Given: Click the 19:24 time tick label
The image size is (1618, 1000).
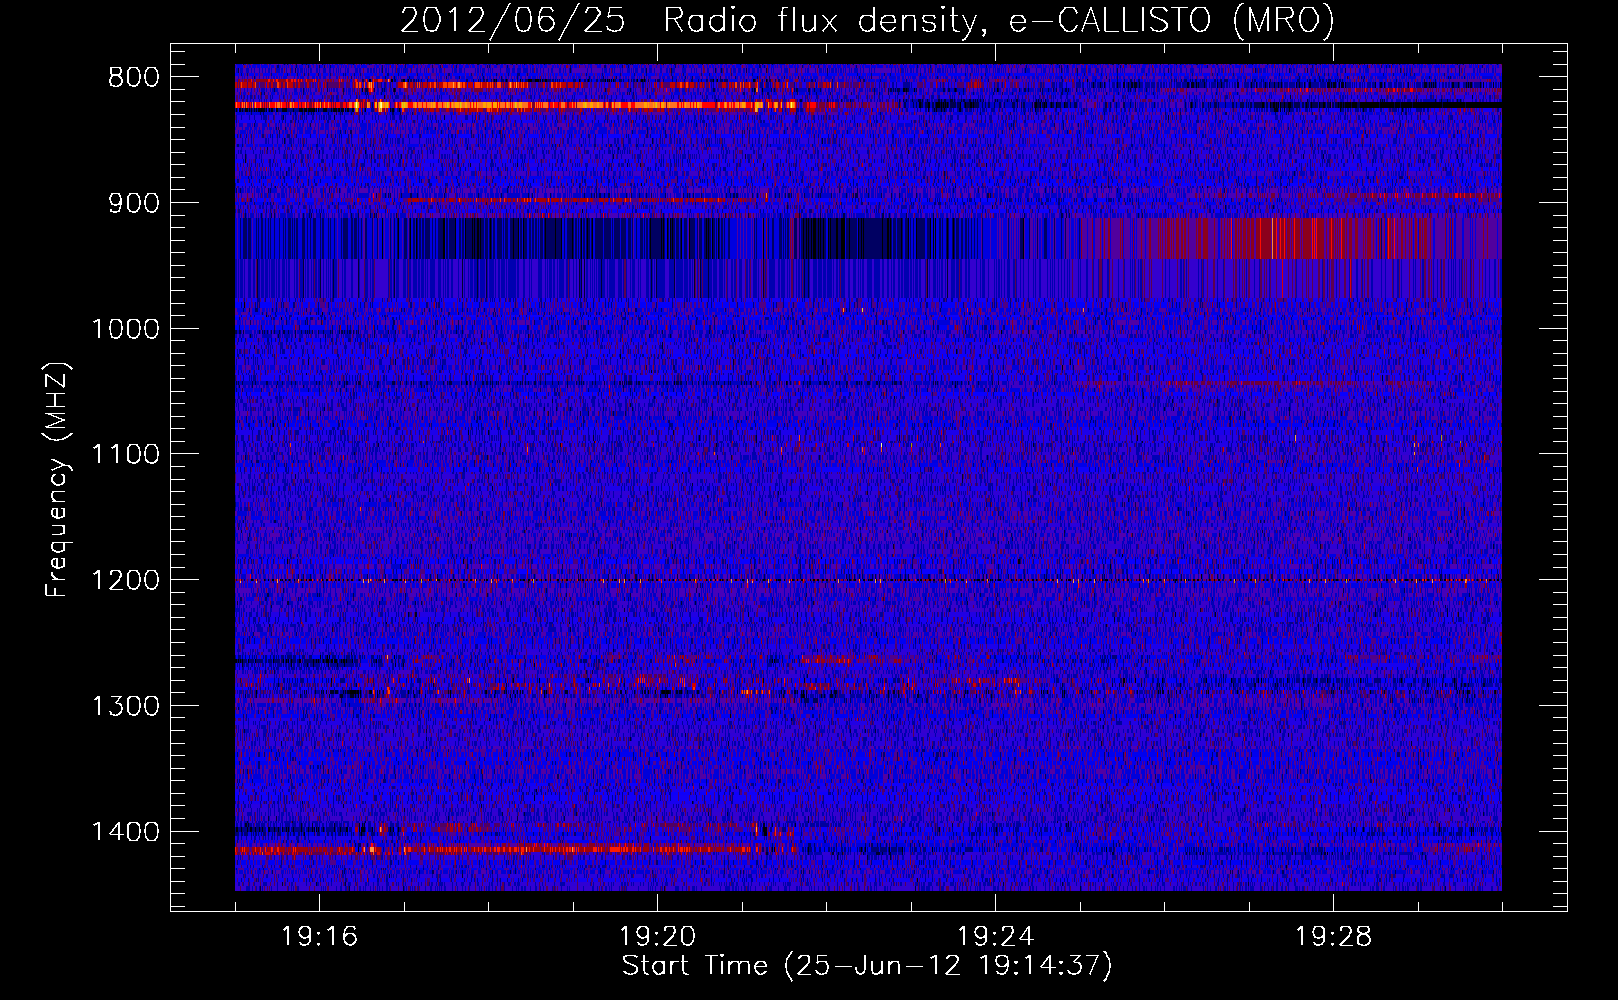Looking at the screenshot, I should tap(995, 937).
